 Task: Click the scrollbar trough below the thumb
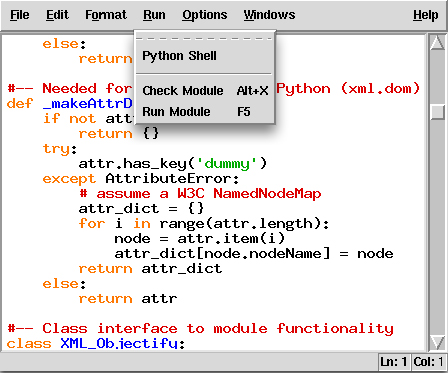tap(437, 227)
